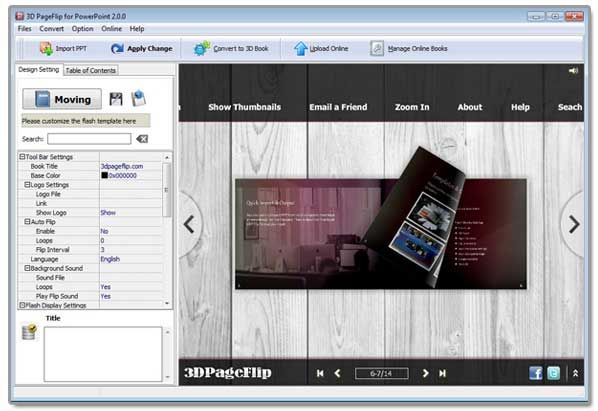The height and width of the screenshot is (411, 598).
Task: Save template settings via floppy disk icon
Action: pyautogui.click(x=116, y=99)
